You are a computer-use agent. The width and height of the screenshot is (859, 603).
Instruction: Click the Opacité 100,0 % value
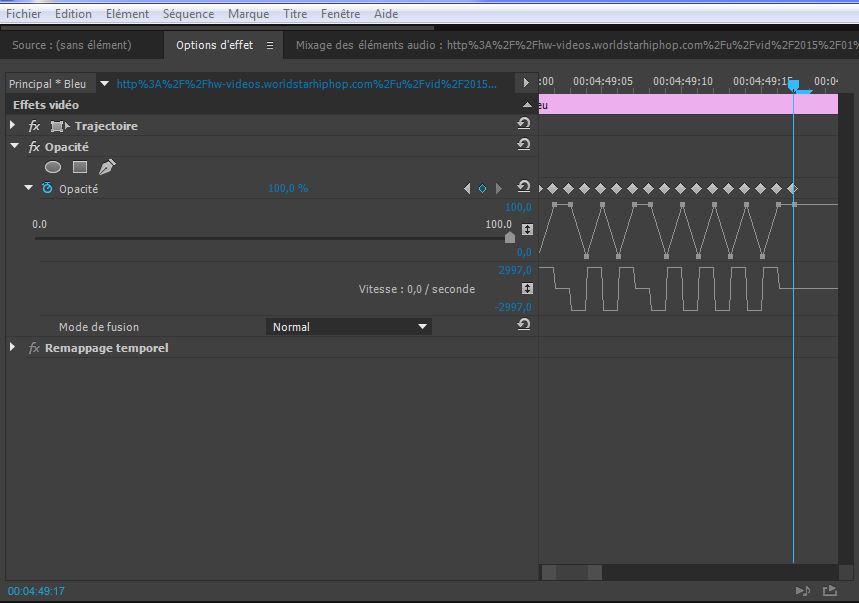pyautogui.click(x=288, y=188)
